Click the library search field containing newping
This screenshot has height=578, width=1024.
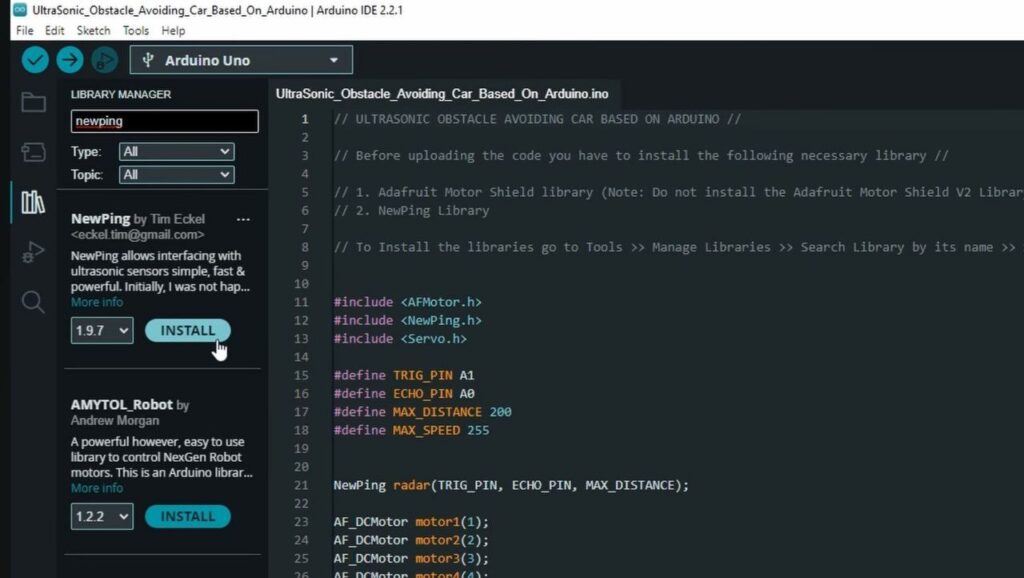click(x=165, y=121)
